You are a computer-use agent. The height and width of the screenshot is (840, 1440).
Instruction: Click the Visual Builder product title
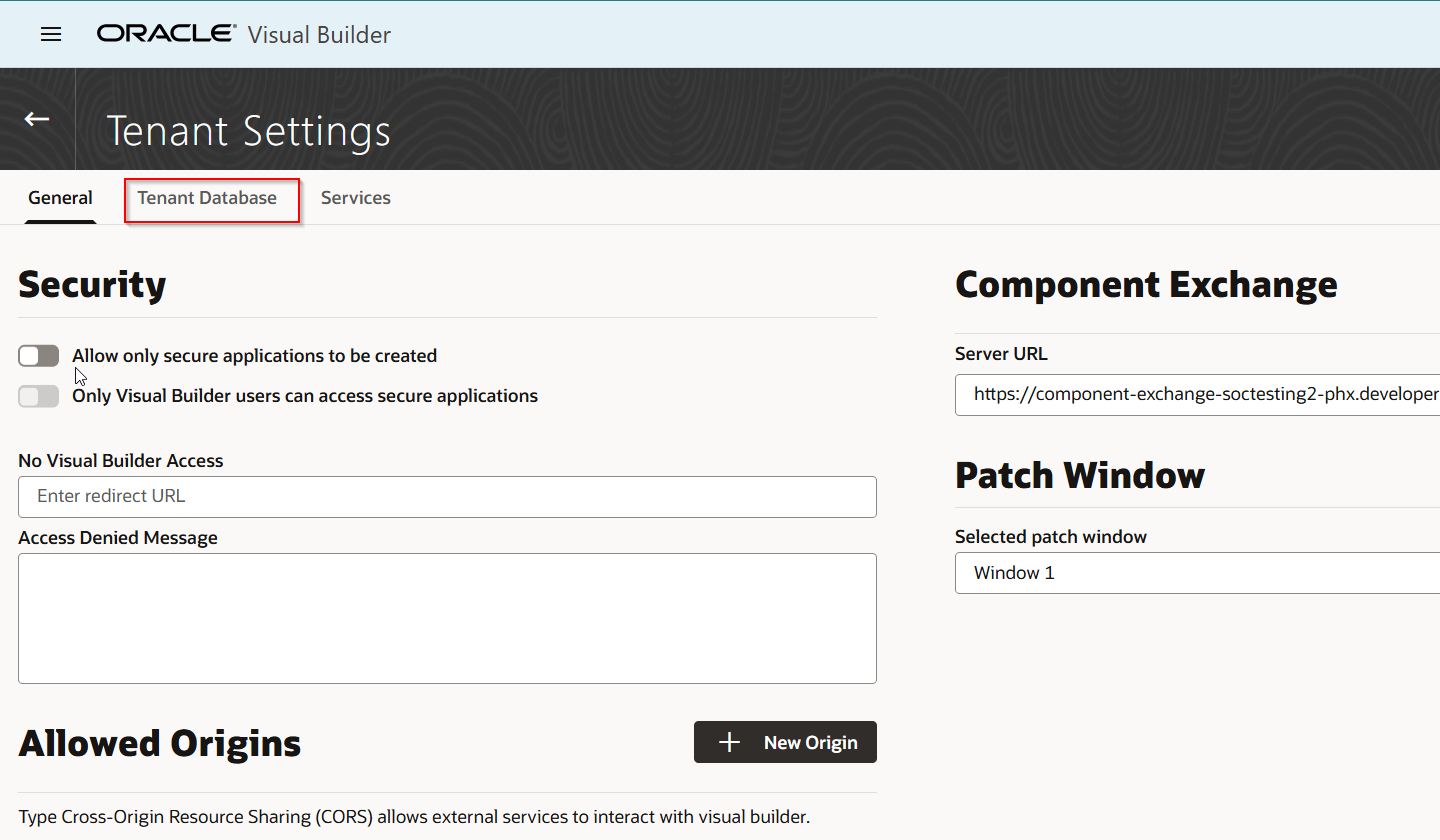[319, 35]
